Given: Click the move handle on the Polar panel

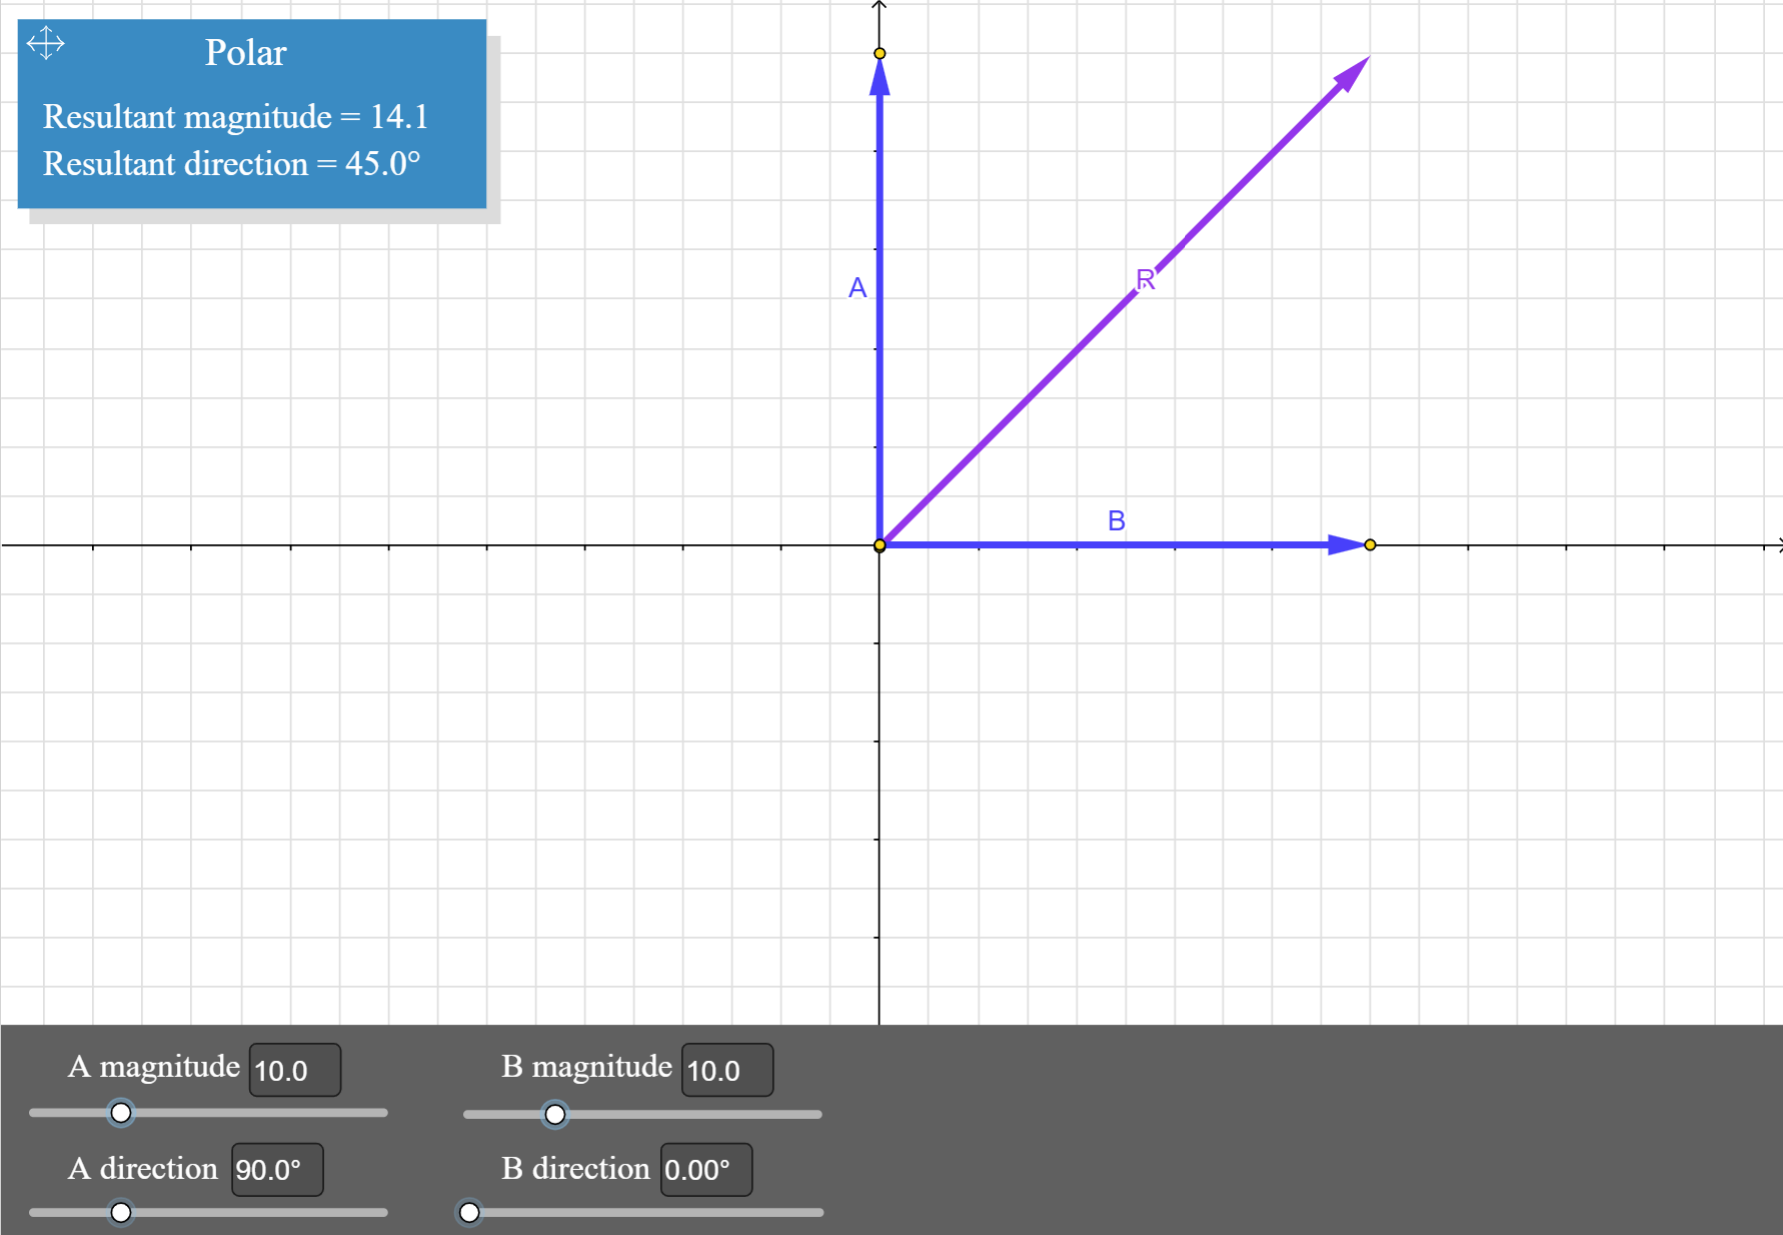Looking at the screenshot, I should tap(45, 42).
